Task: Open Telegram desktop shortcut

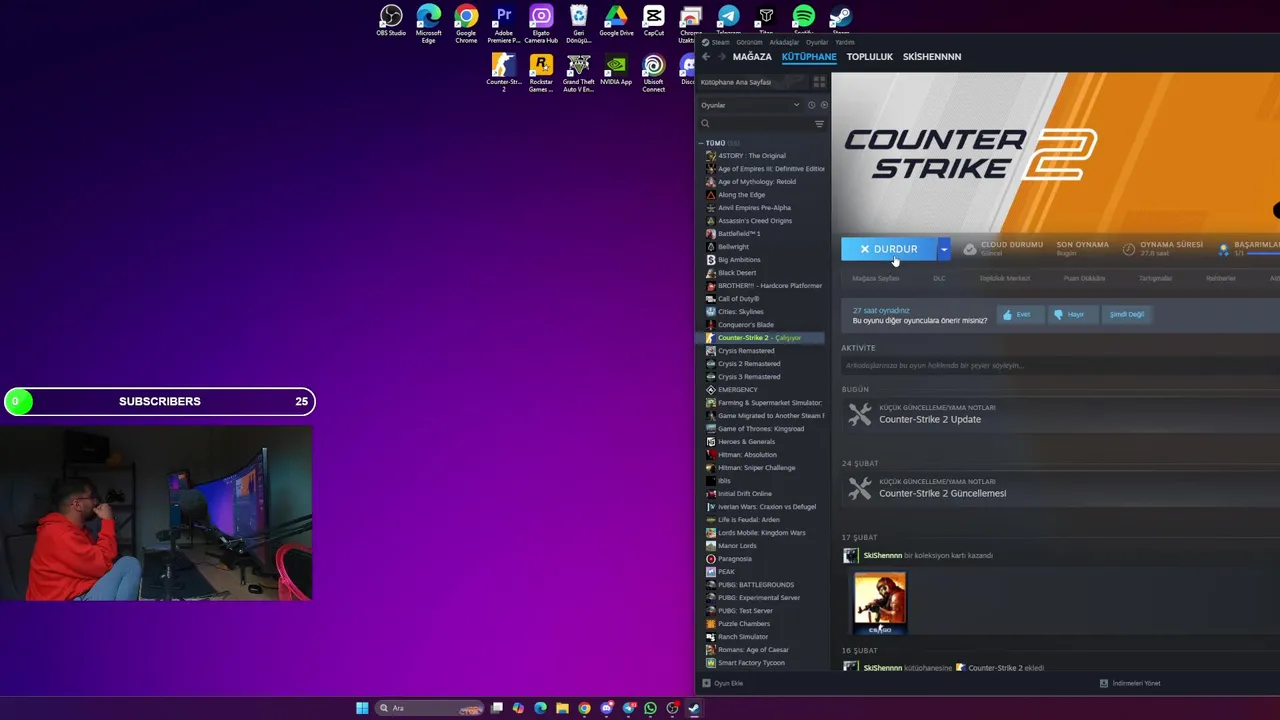Action: click(x=728, y=18)
